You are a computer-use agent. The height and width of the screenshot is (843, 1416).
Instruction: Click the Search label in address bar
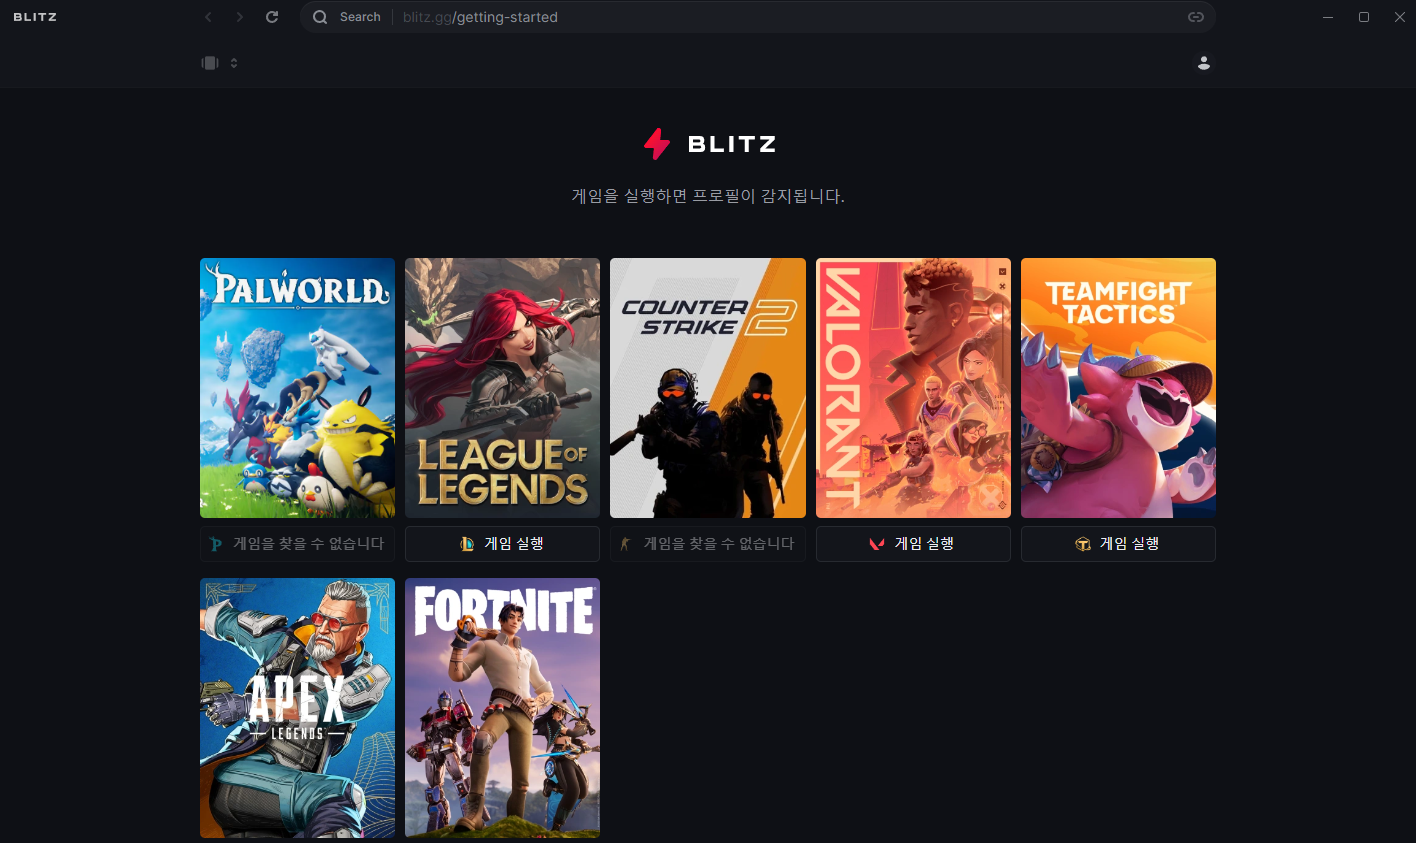[360, 17]
